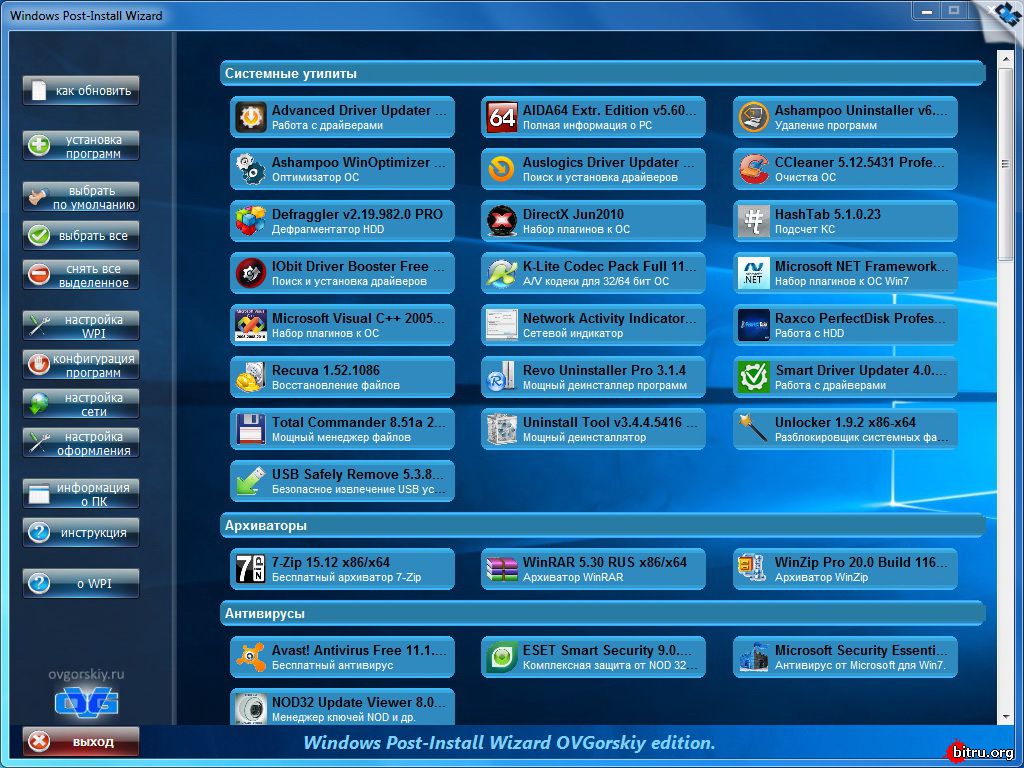1024x768 pixels.
Task: Open the 'инструкция' help button
Action: [81, 533]
